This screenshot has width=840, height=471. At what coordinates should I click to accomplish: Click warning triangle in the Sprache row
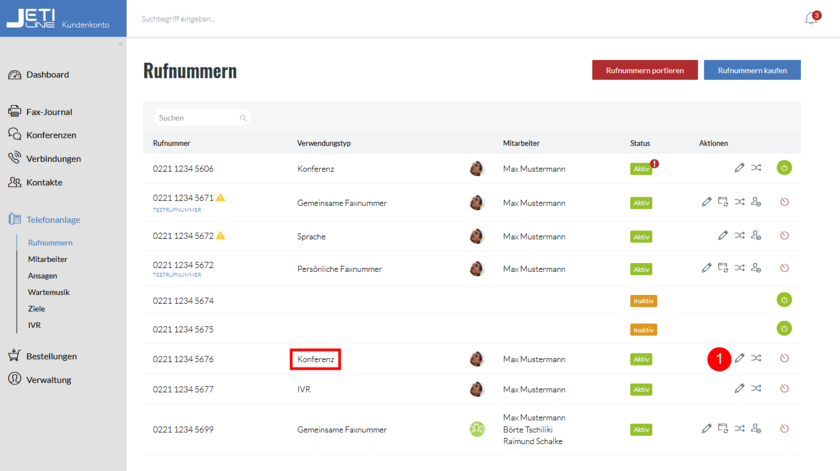(220, 236)
